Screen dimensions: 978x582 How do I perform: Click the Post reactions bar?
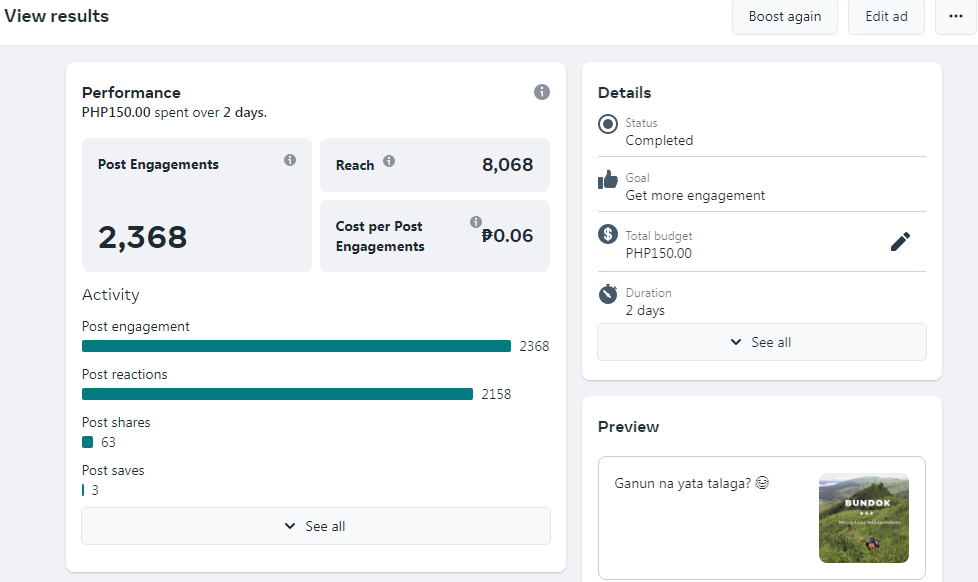point(277,394)
